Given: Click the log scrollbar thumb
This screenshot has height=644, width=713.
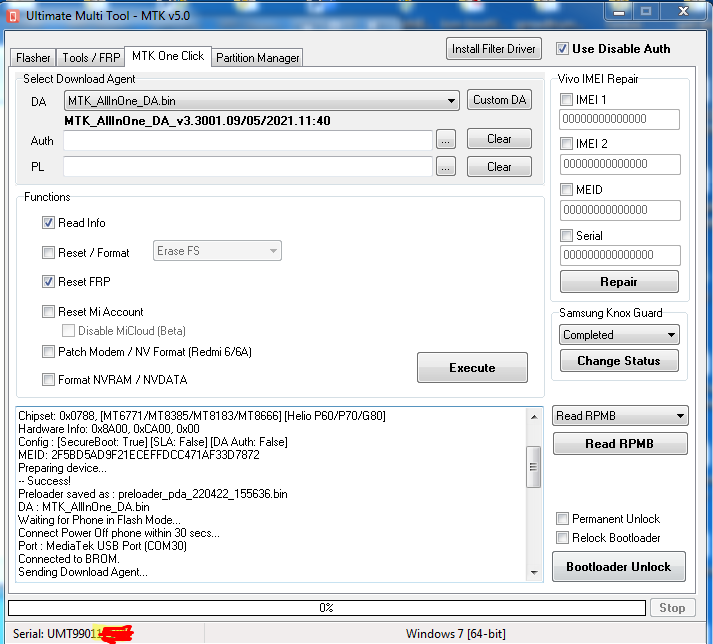Looking at the screenshot, I should [x=533, y=467].
